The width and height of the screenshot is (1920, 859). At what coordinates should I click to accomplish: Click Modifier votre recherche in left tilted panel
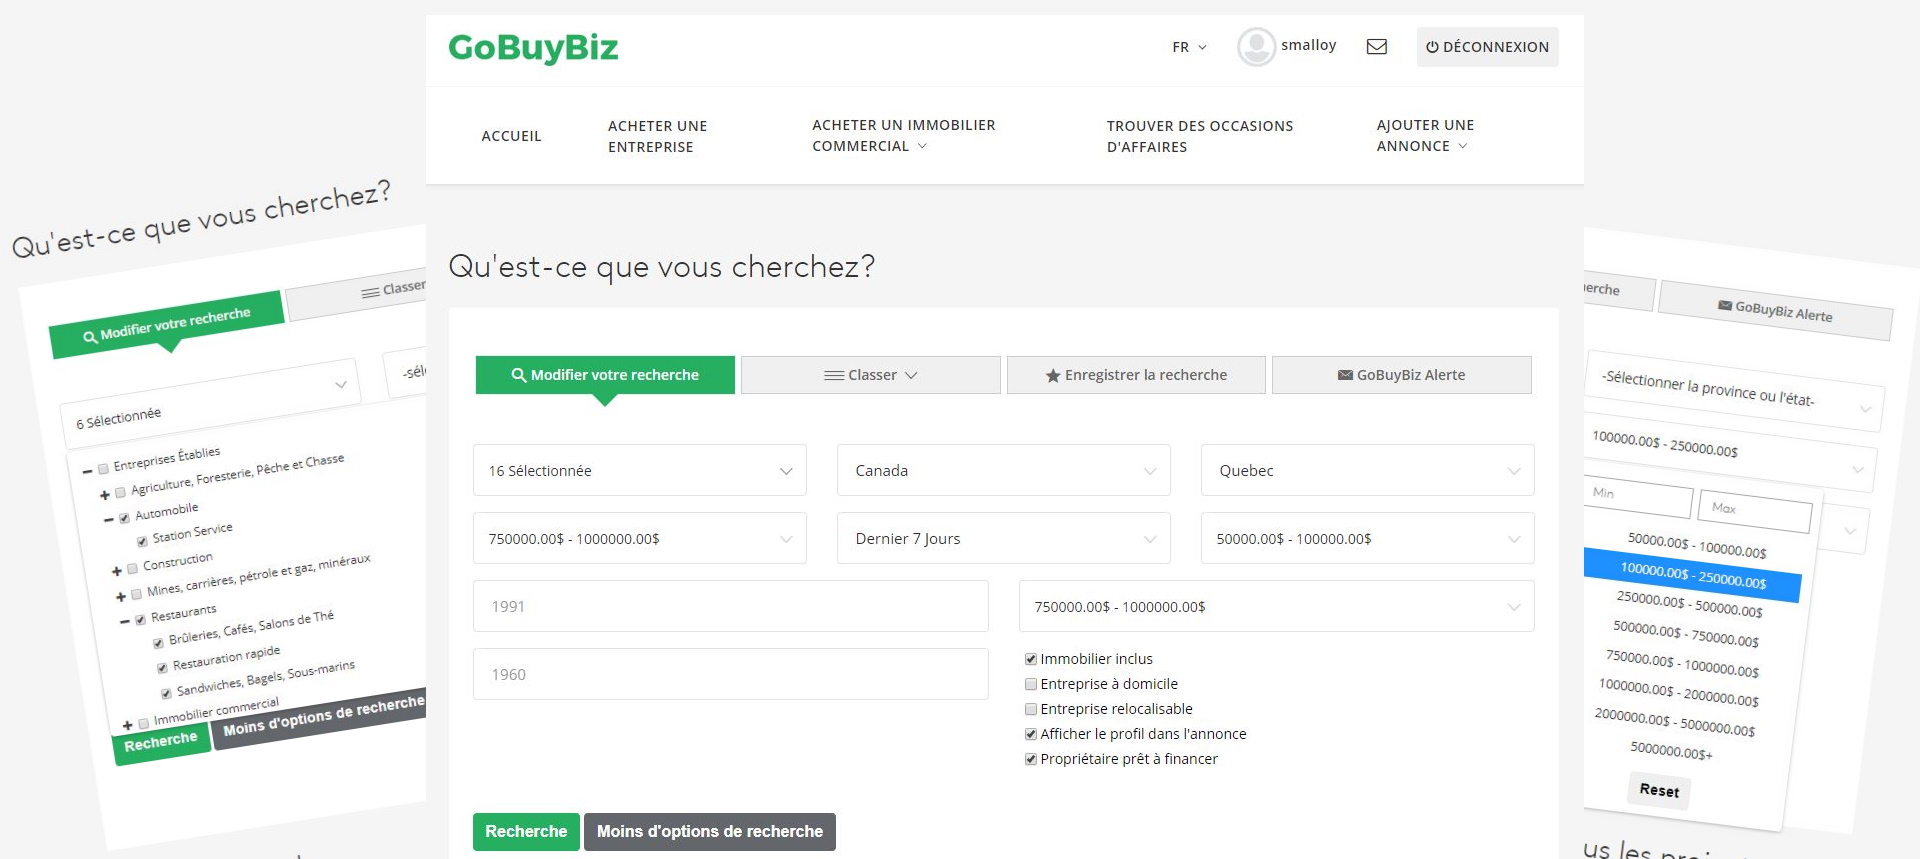(x=167, y=324)
